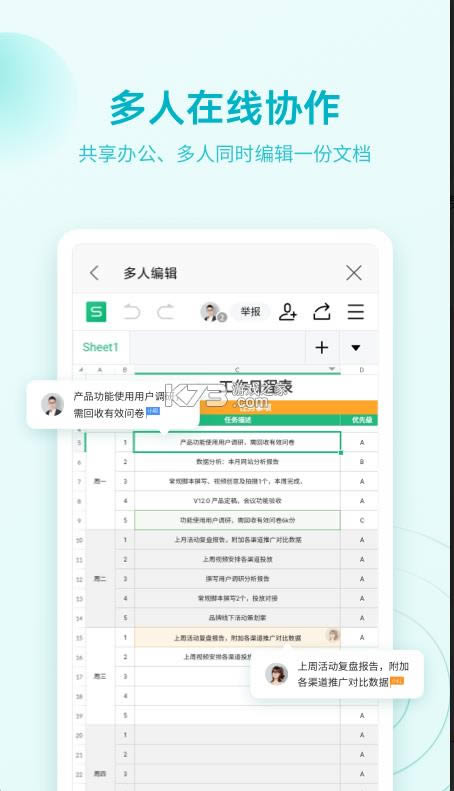This screenshot has width=454, height=791.
Task: Select cell 产品功能使用用户调研，需回收有效问卷
Action: [x=237, y=442]
